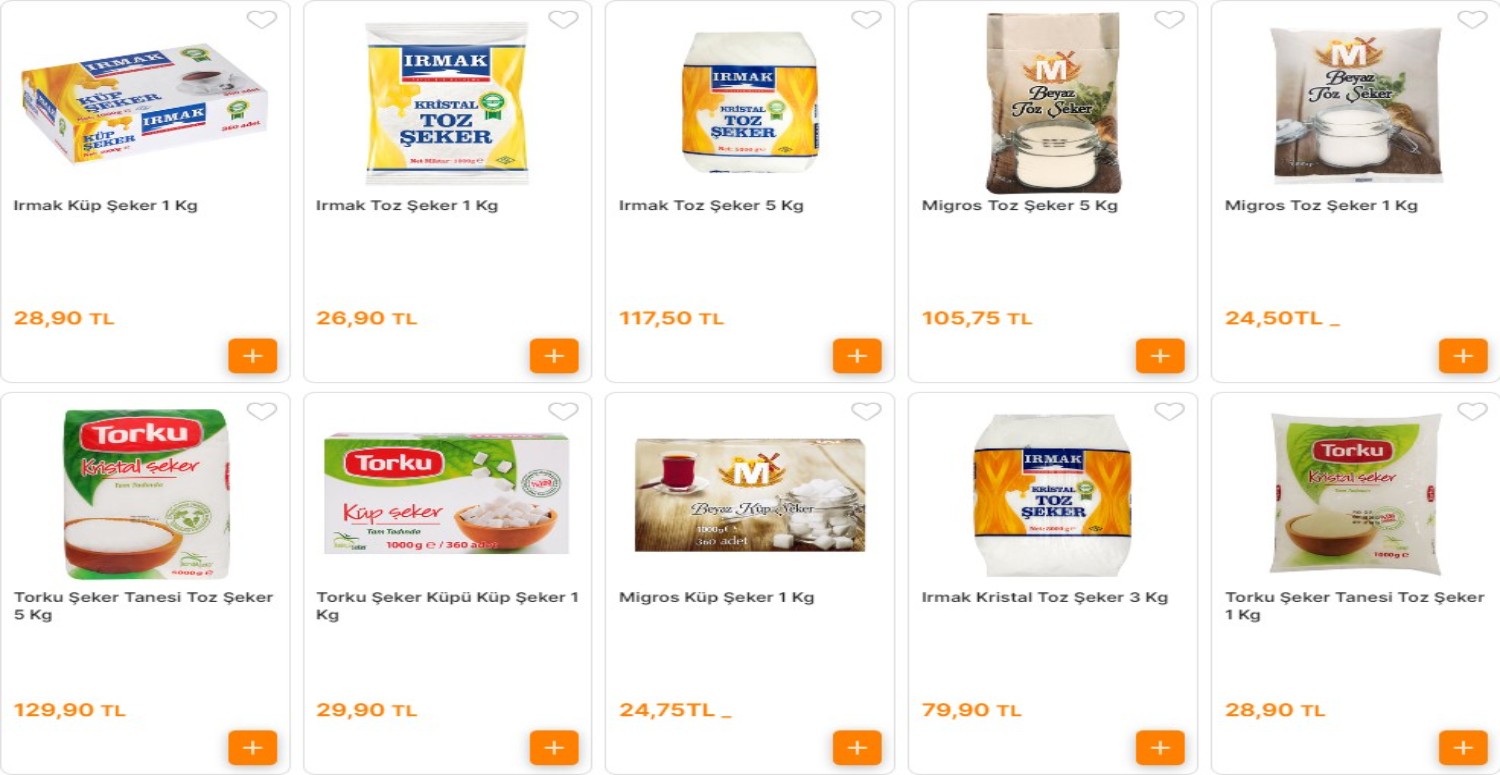
Task: Toggle heart on Irmak Toz Şeker 5 Kg
Action: tap(866, 20)
